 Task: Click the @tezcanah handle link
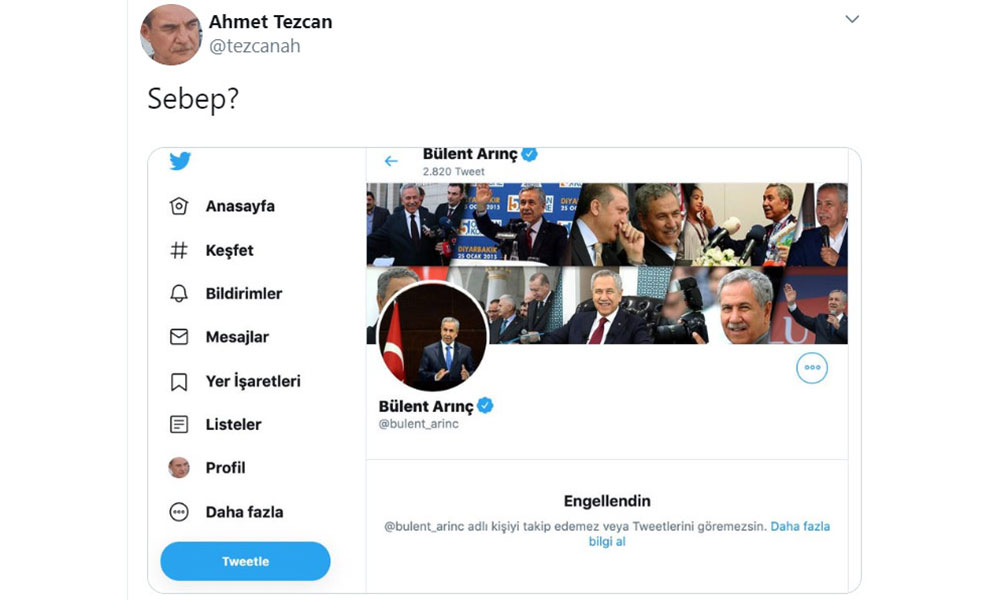254,46
